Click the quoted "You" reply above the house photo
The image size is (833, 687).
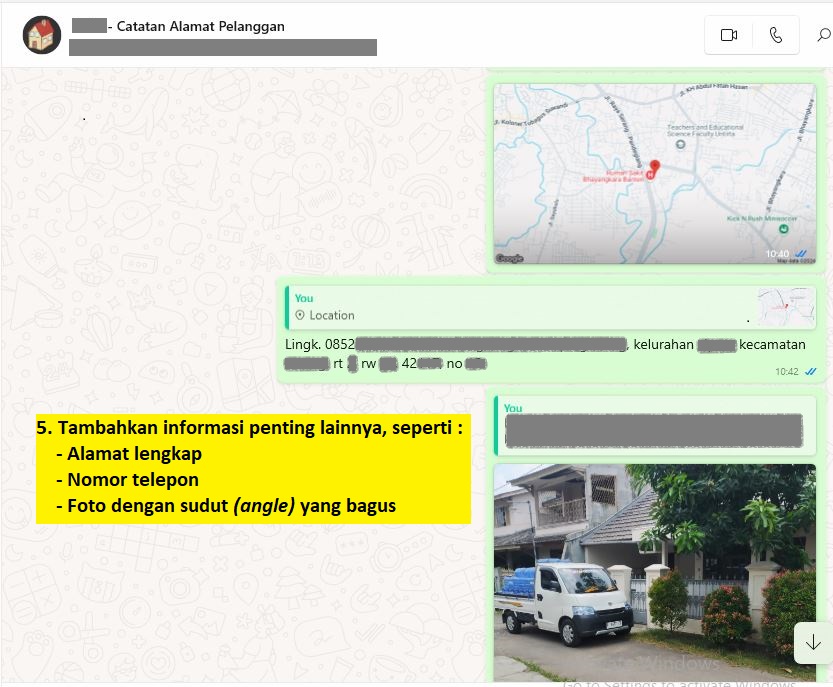(654, 426)
